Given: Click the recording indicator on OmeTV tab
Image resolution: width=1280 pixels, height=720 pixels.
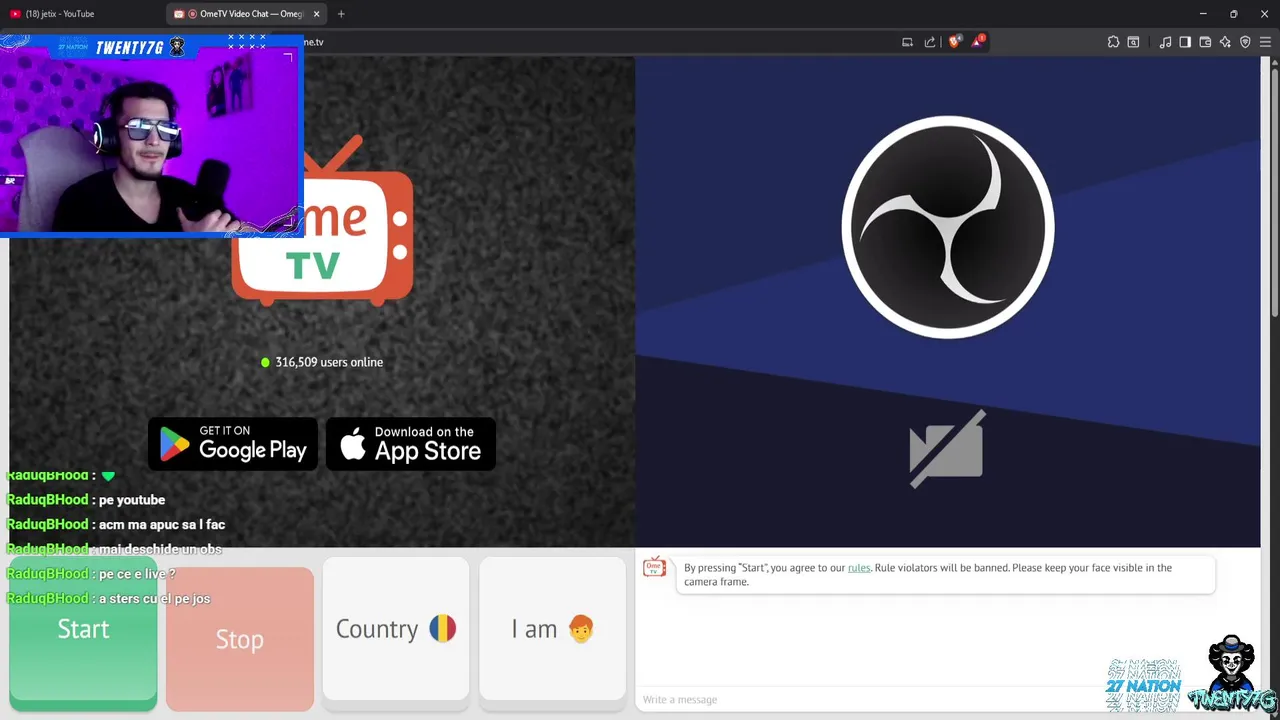Looking at the screenshot, I should pyautogui.click(x=192, y=14).
